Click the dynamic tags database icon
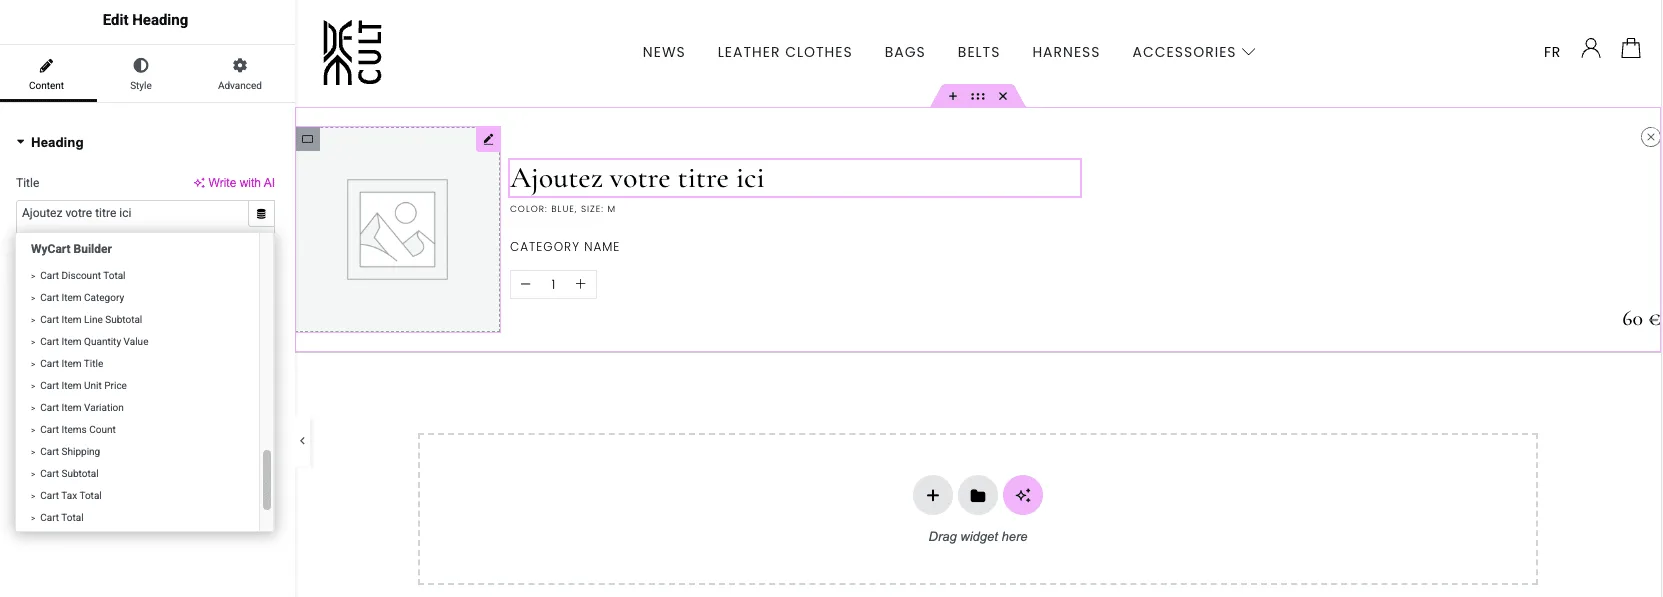The image size is (1663, 597). pos(261,214)
